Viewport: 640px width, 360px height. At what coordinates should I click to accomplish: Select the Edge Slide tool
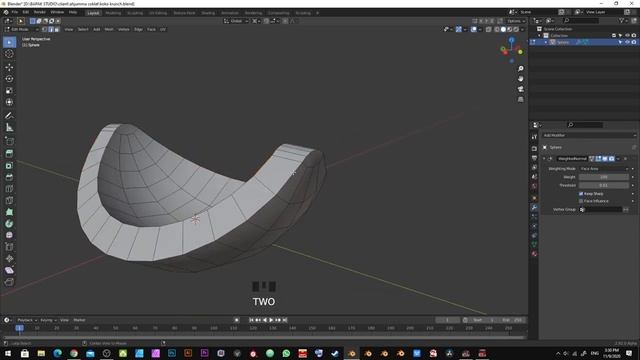pyautogui.click(x=9, y=247)
